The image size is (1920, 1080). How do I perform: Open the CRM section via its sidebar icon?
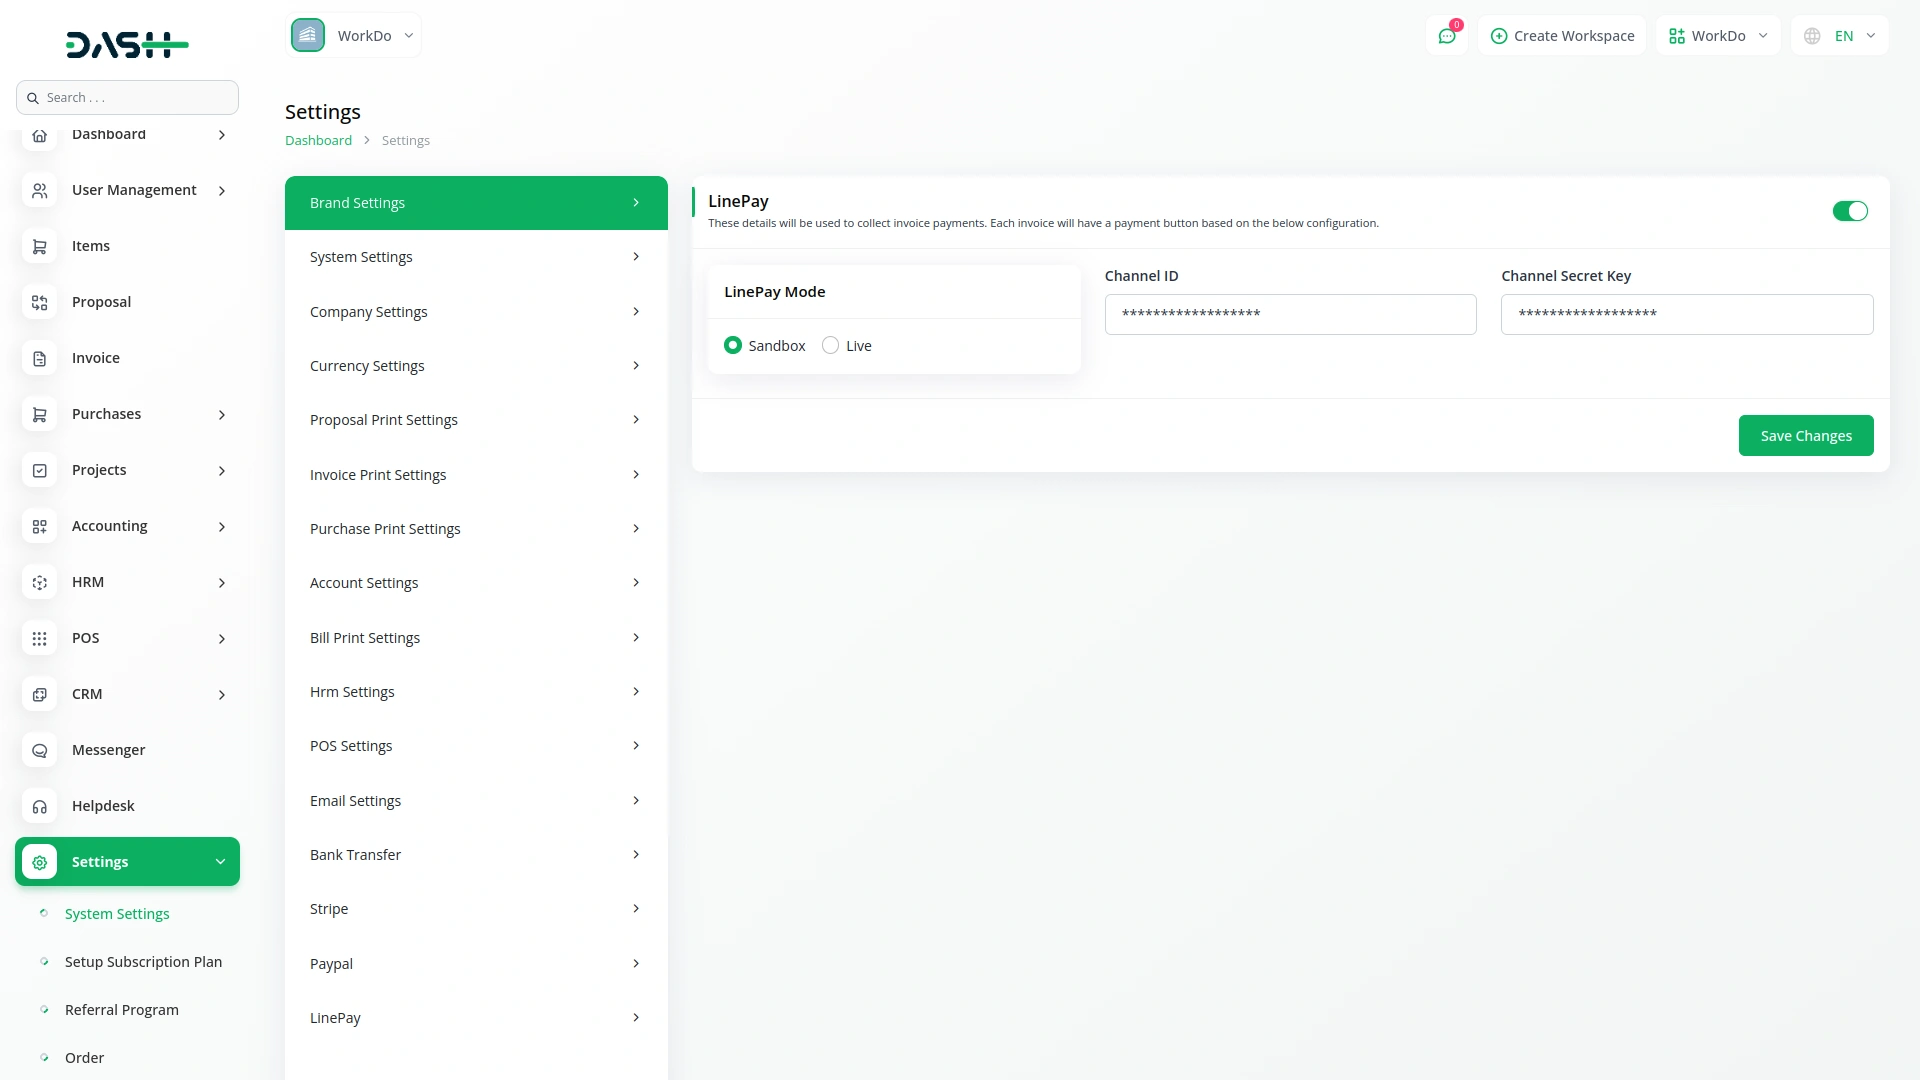[40, 694]
